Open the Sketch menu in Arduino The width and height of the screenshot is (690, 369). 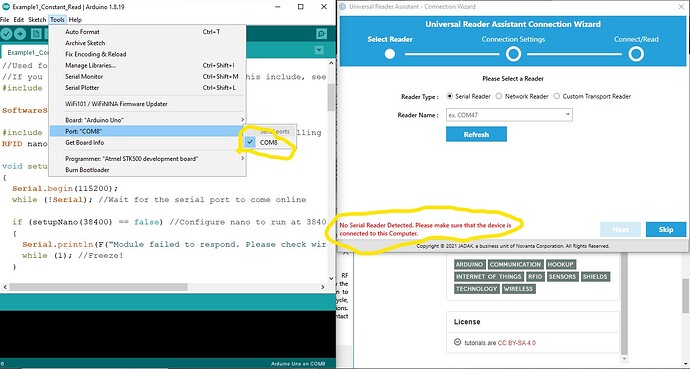tap(37, 19)
